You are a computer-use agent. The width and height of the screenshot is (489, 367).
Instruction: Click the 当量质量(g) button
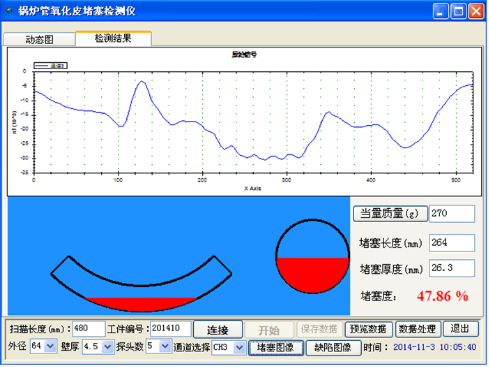coord(390,213)
